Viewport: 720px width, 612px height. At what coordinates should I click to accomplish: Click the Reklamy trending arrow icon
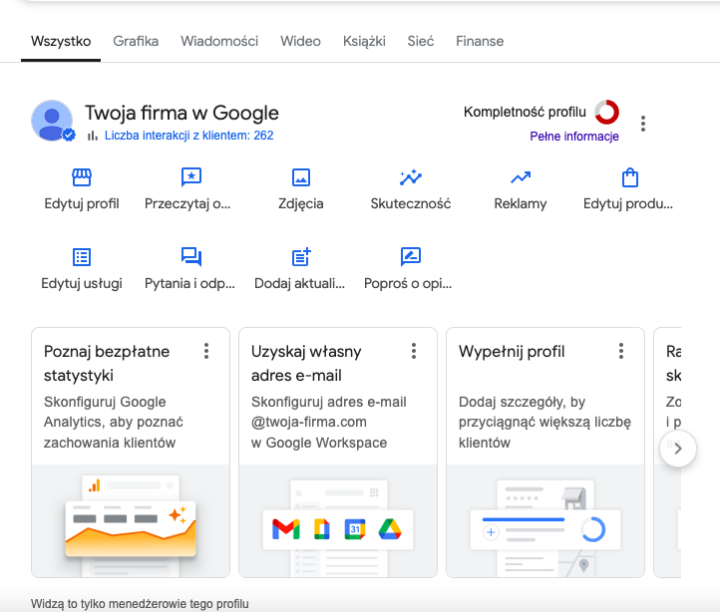tap(520, 178)
